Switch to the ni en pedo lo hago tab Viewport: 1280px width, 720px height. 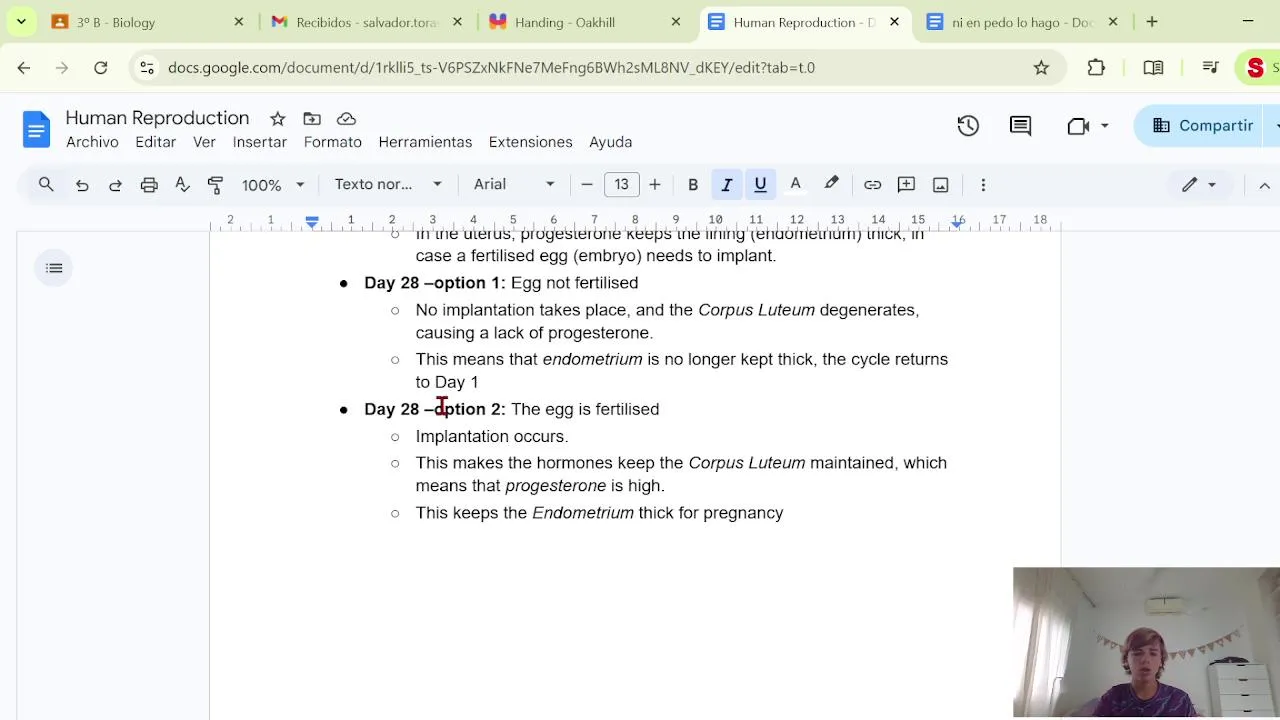1022,22
